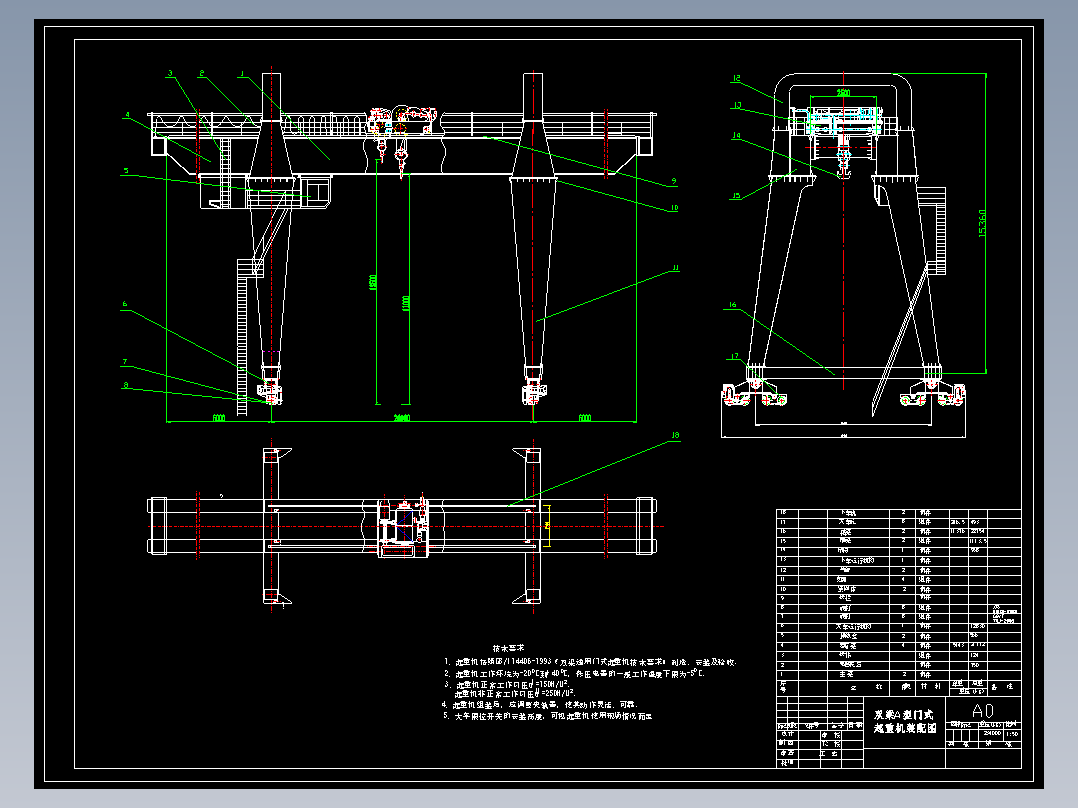This screenshot has width=1078, height=808.
Task: Click callout number 8 near the wheel bogie
Action: point(125,385)
